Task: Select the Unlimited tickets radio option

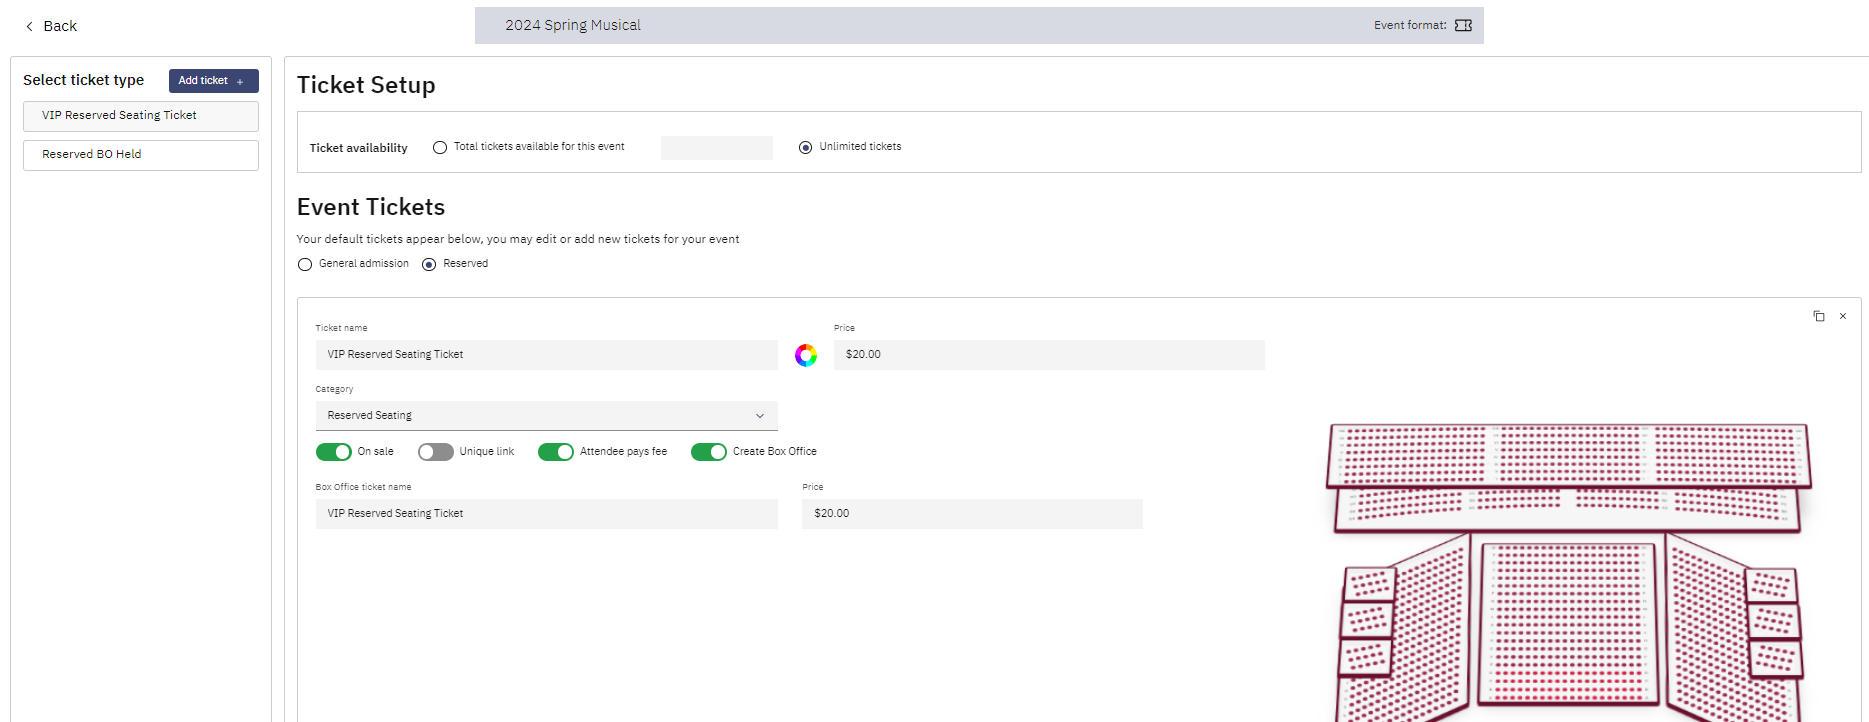Action: coord(805,148)
